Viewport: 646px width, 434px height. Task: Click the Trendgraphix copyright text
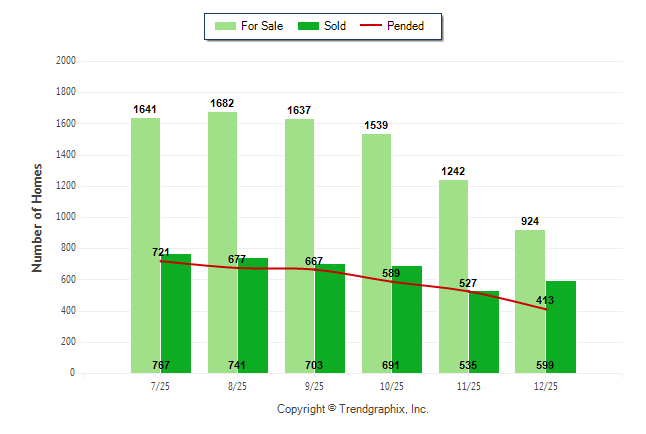[352, 410]
